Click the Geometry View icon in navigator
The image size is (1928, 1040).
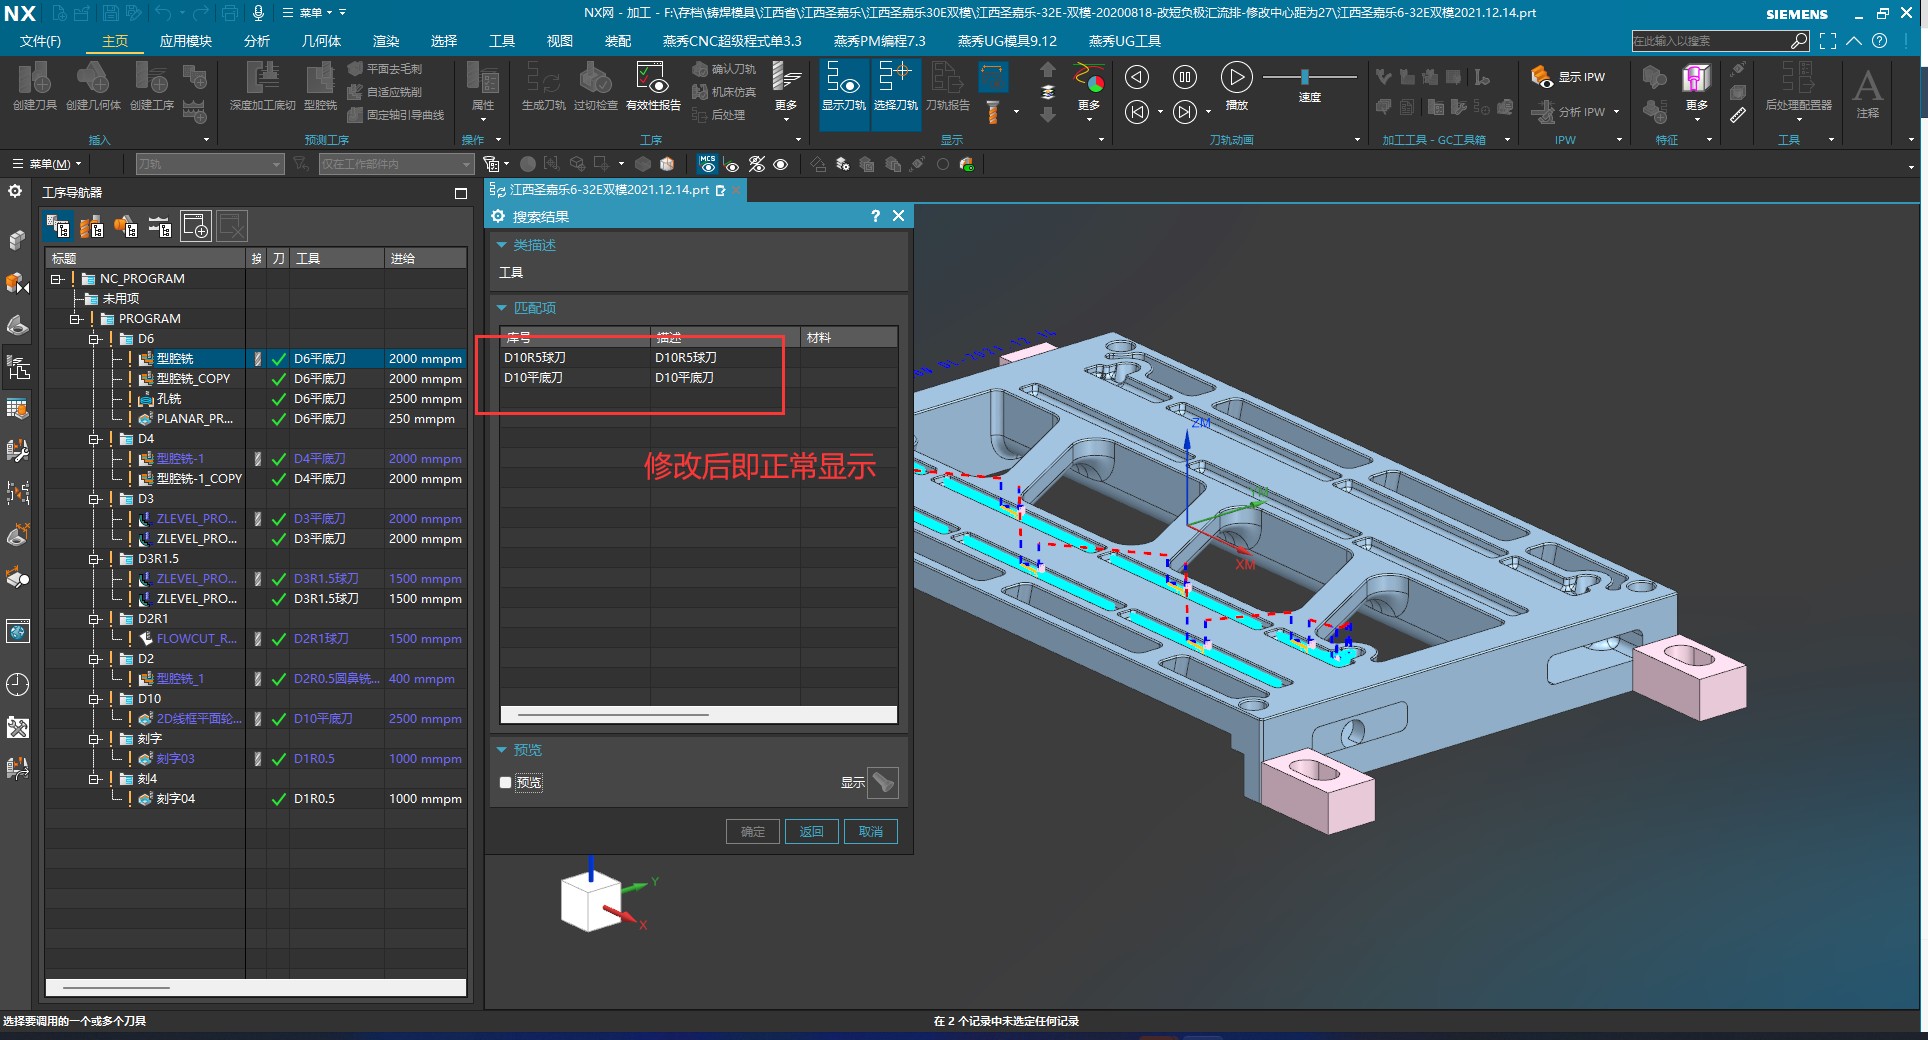tap(126, 227)
